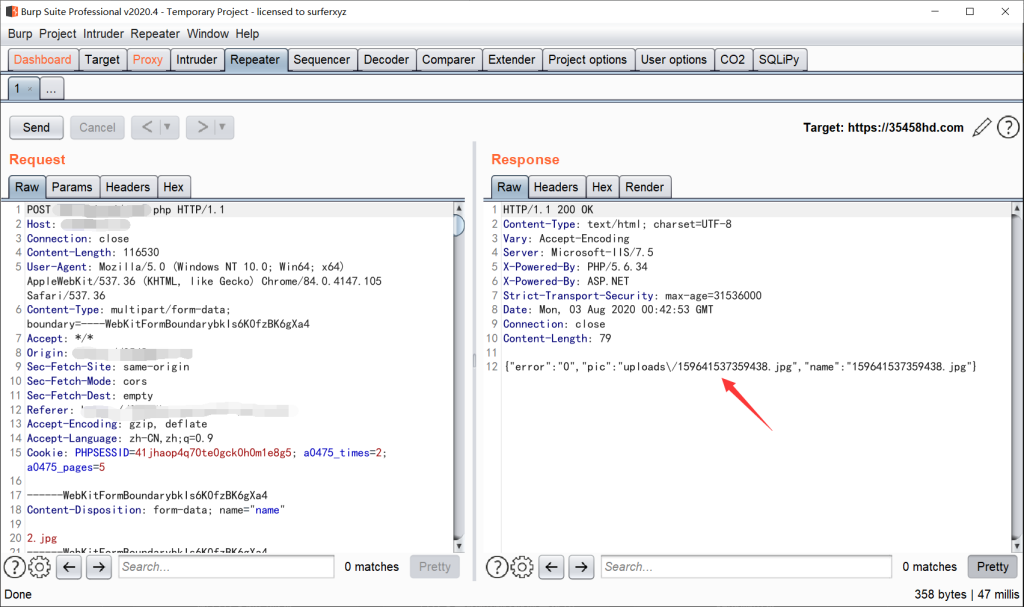This screenshot has height=607, width=1024.
Task: Open the Burp menu
Action: click(x=20, y=34)
